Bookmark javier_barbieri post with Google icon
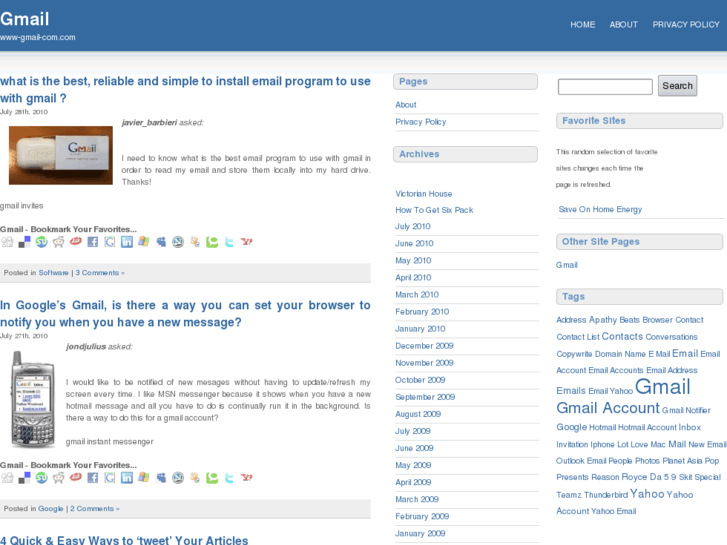727x545 pixels. (110, 242)
